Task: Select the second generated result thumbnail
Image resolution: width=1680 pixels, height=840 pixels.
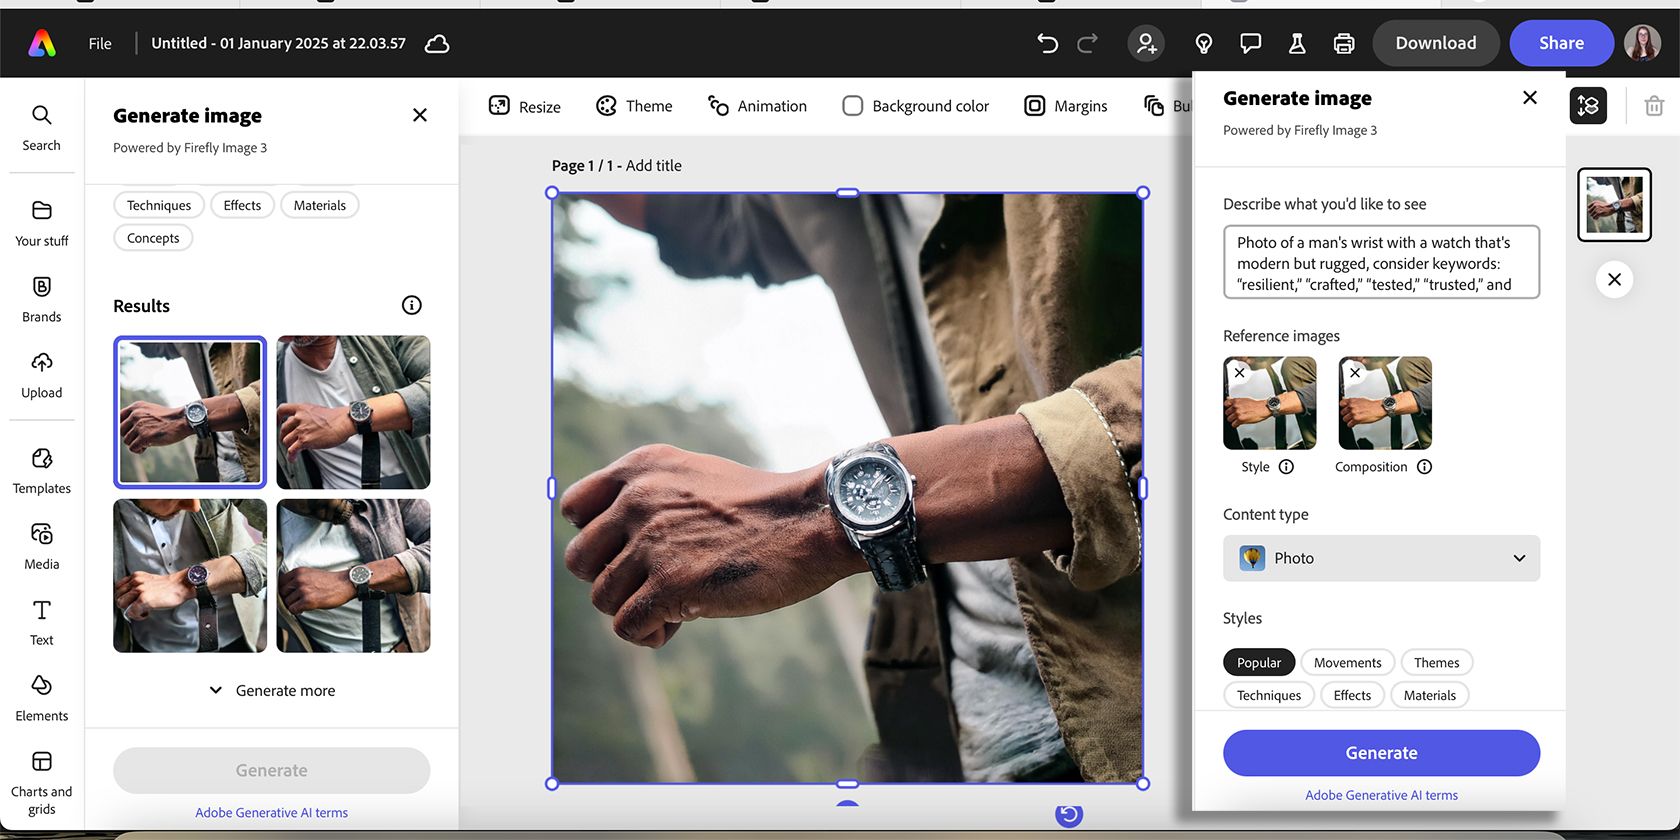Action: click(353, 412)
